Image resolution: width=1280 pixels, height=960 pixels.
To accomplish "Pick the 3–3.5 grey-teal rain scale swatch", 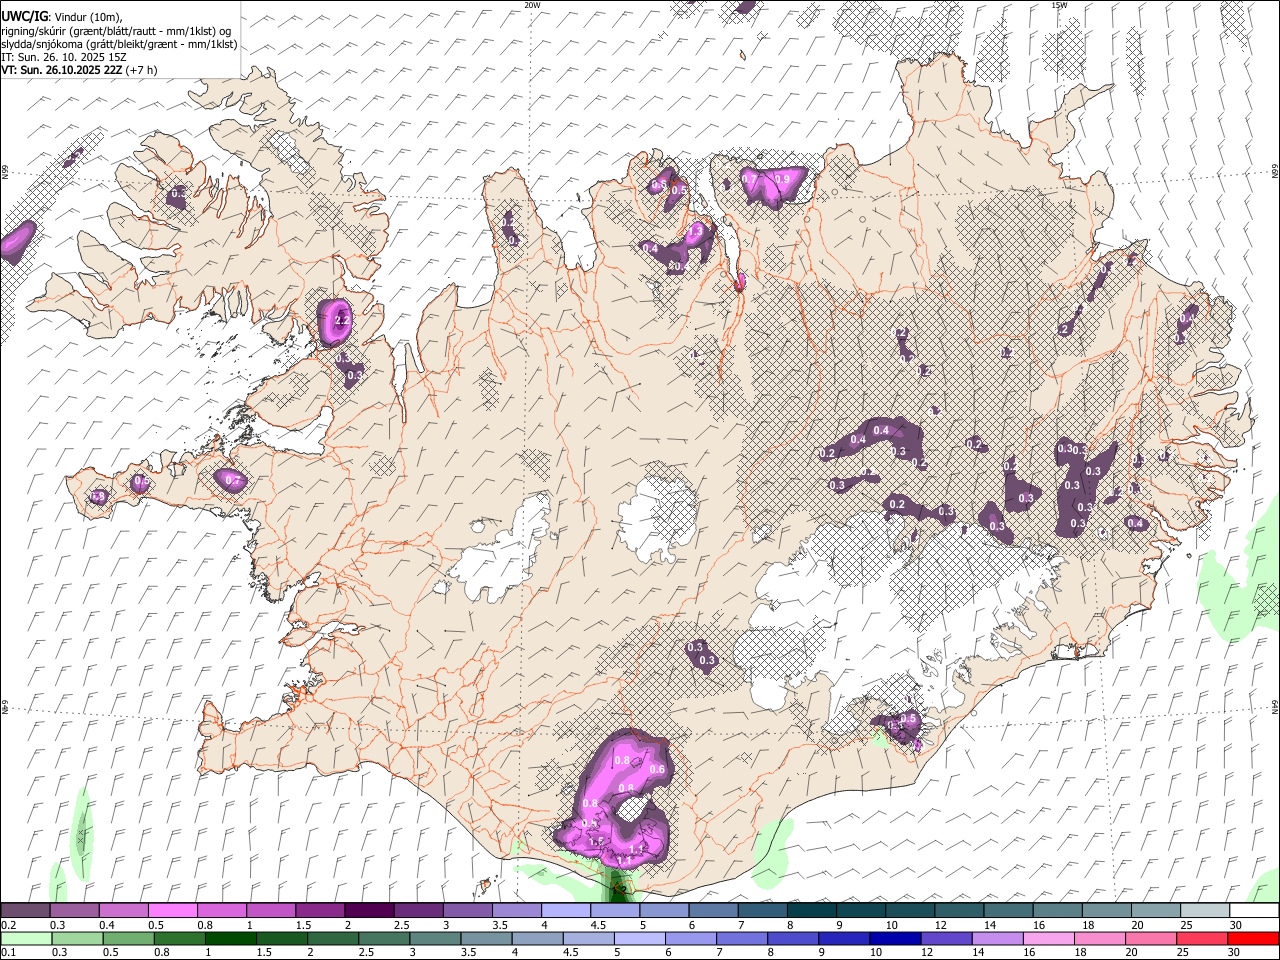I will [x=436, y=938].
